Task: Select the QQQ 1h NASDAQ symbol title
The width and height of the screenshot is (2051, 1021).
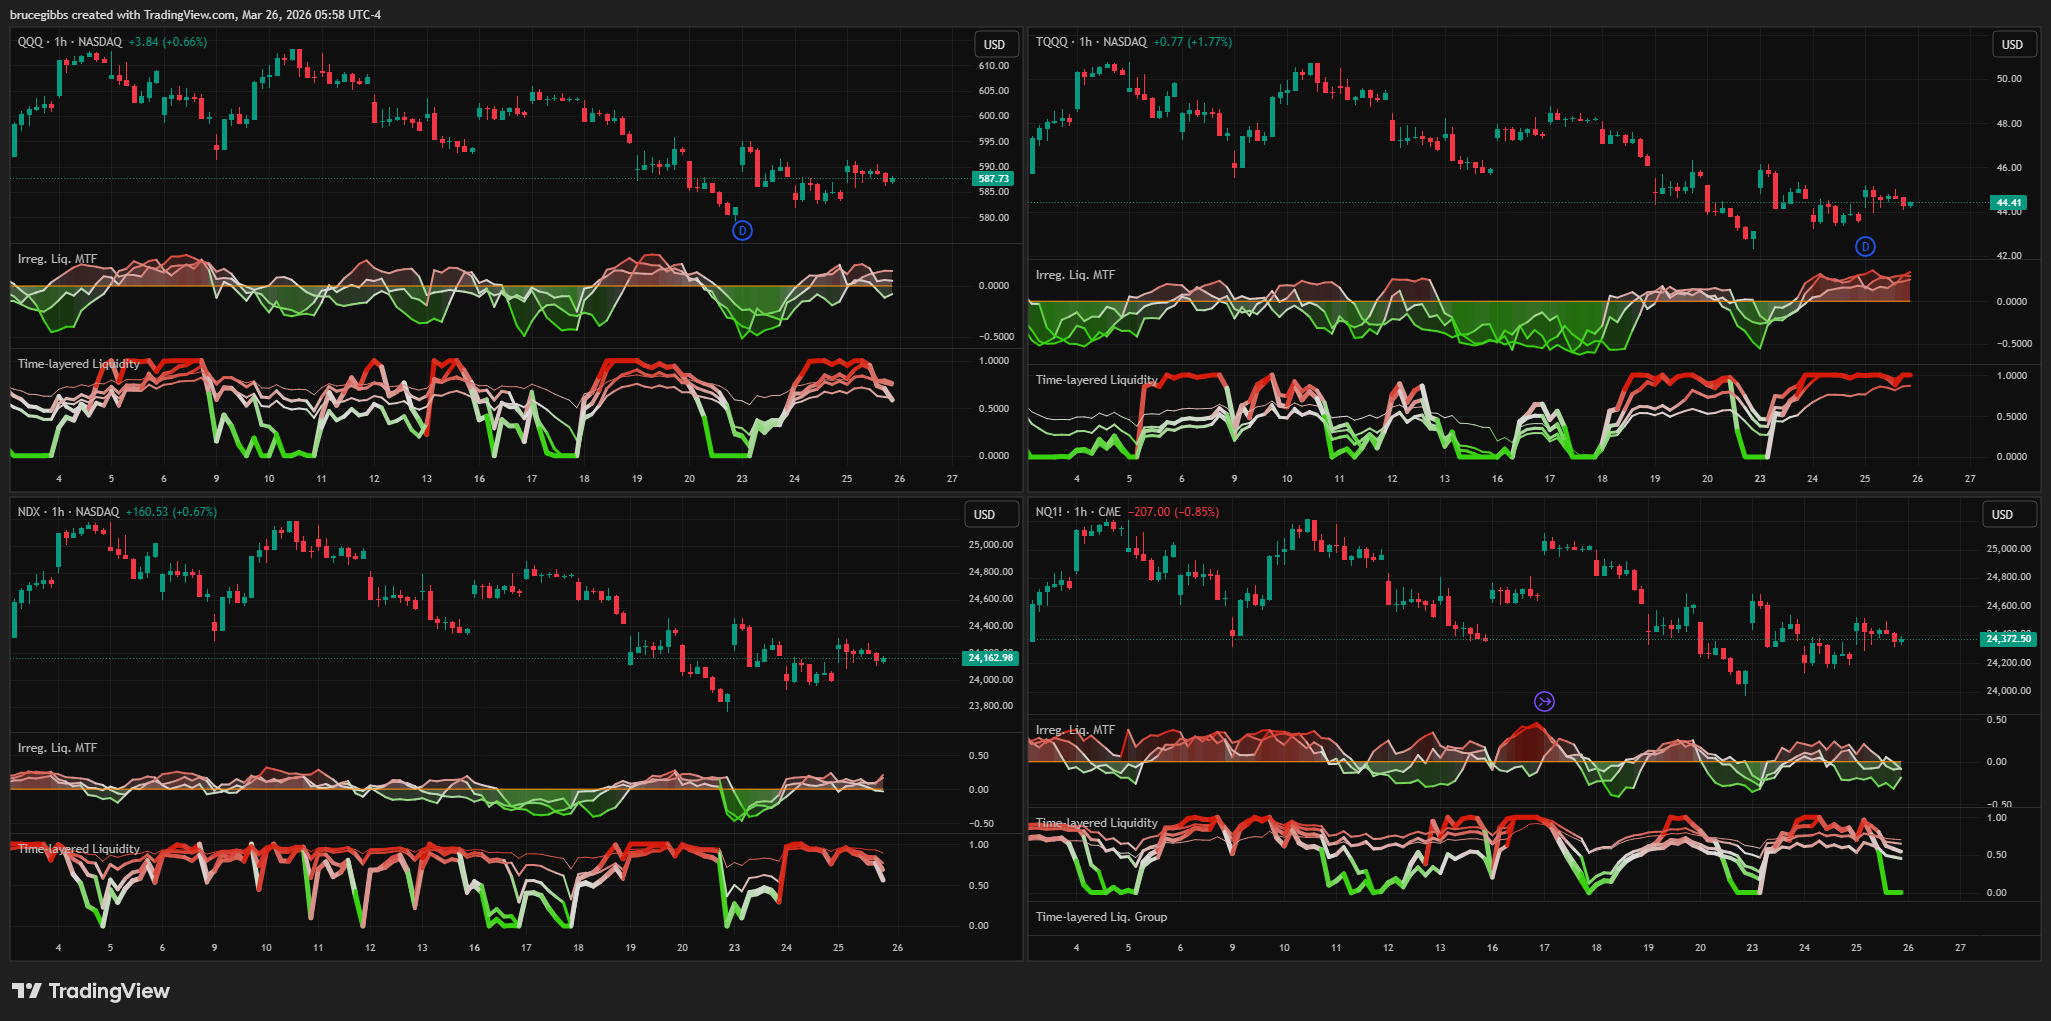Action: (x=70, y=42)
